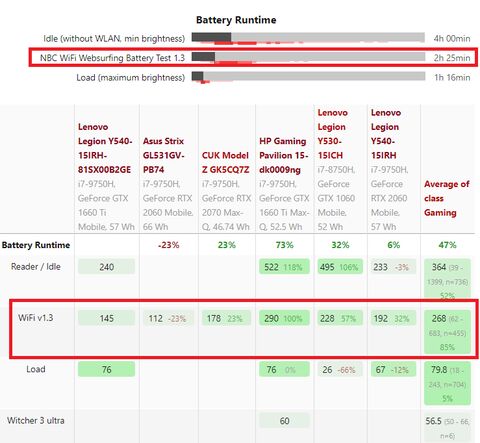
Task: Click the 233 -3% Reader/Idle cell
Action: [393, 267]
